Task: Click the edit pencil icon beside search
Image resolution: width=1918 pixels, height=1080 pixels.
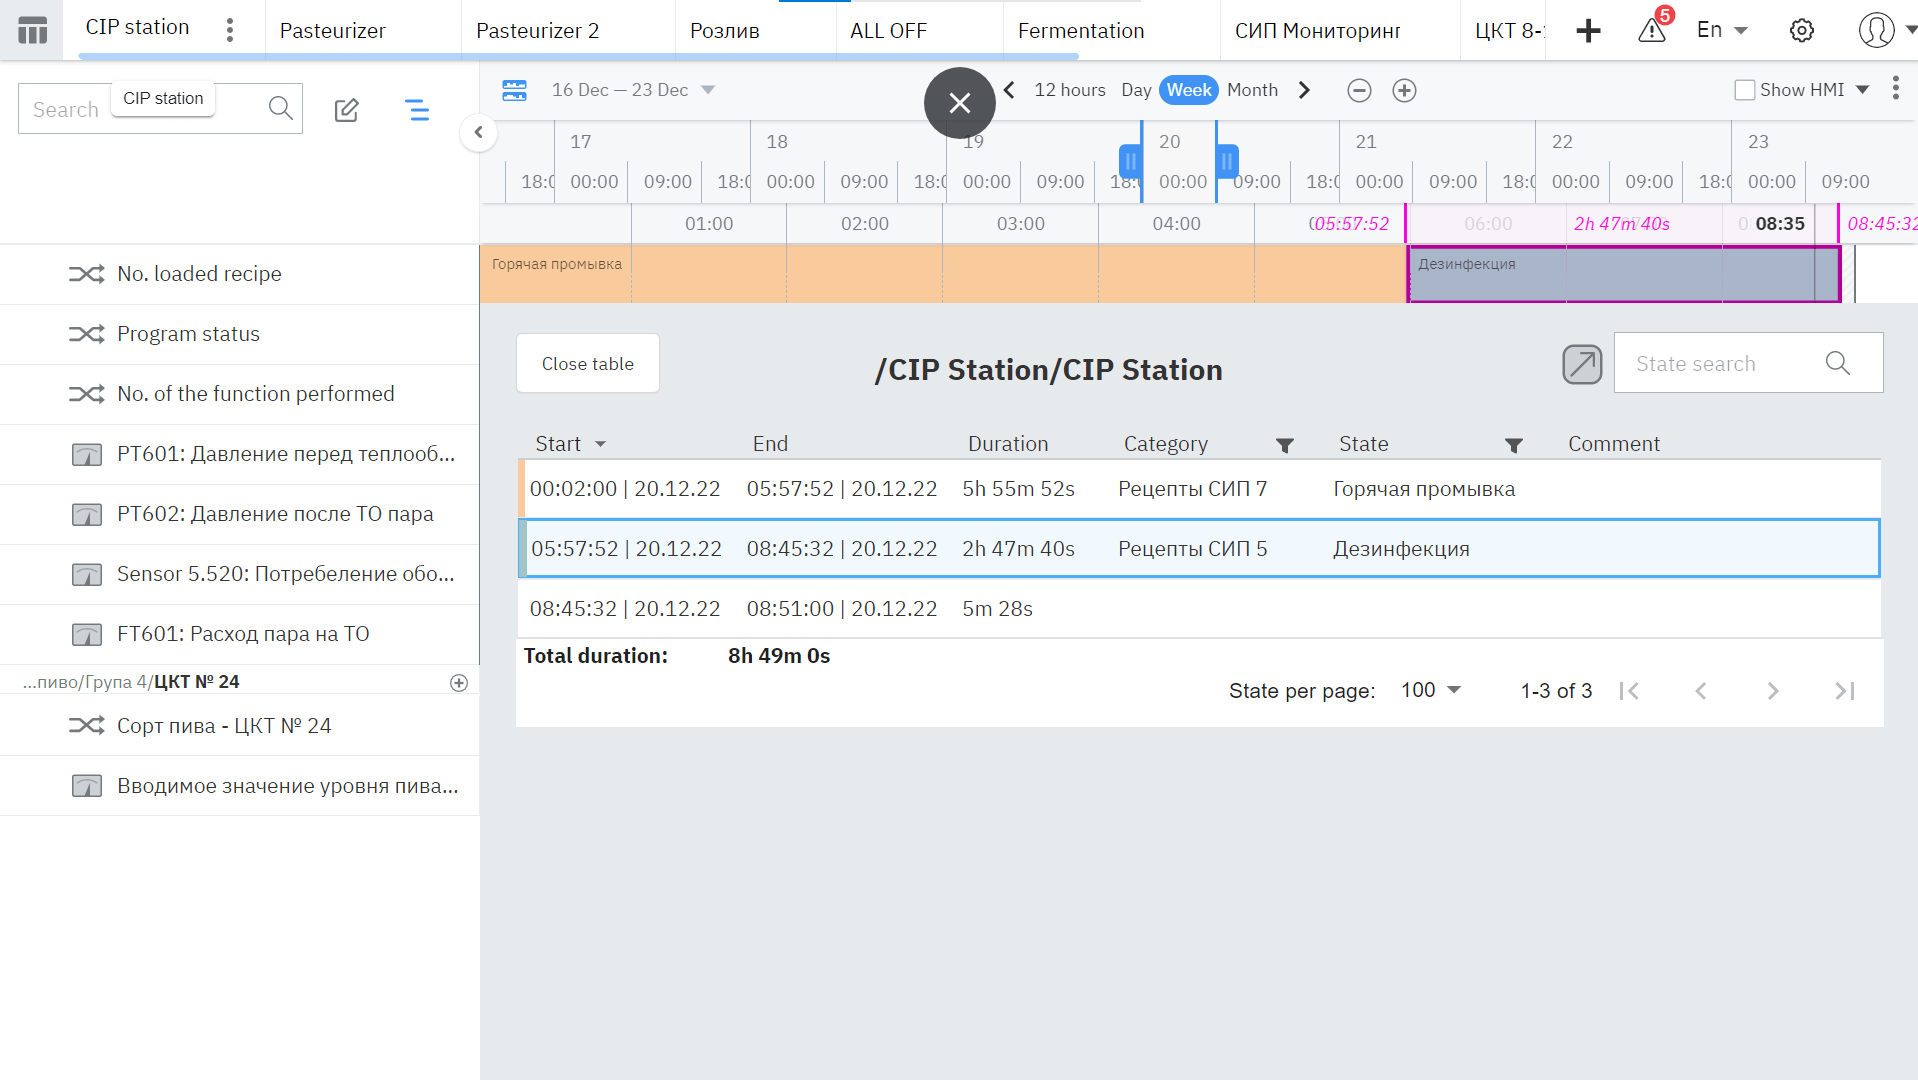Action: (x=346, y=110)
